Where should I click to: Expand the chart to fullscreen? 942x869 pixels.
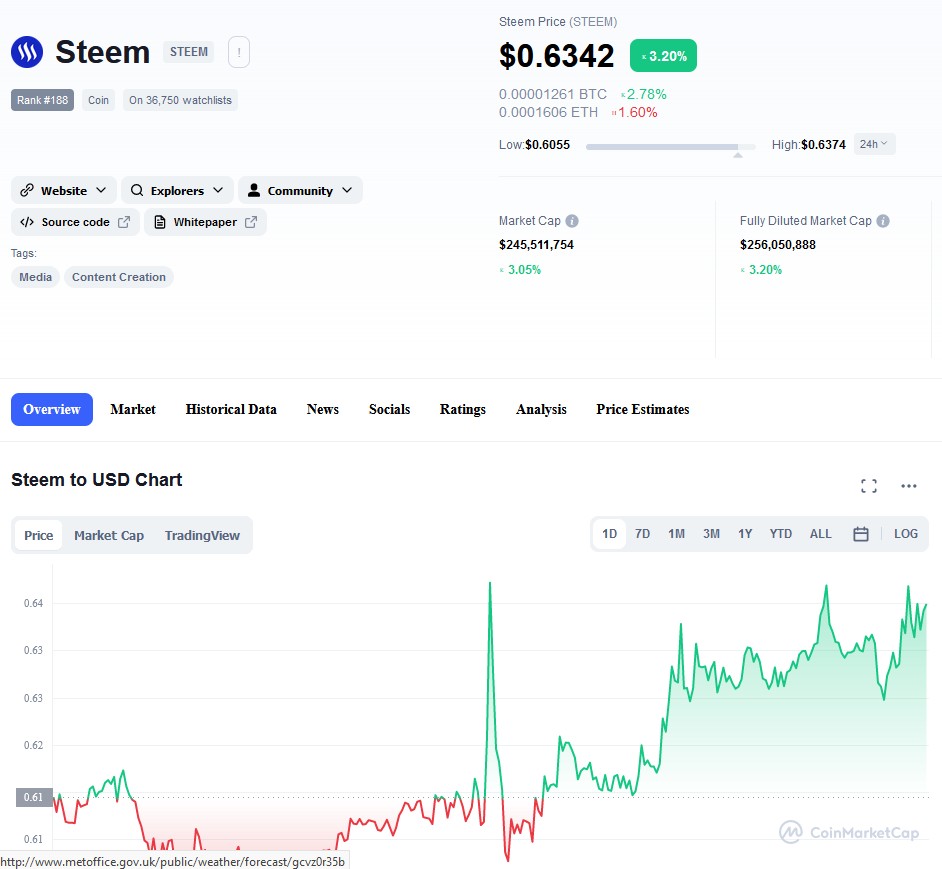[x=869, y=486]
